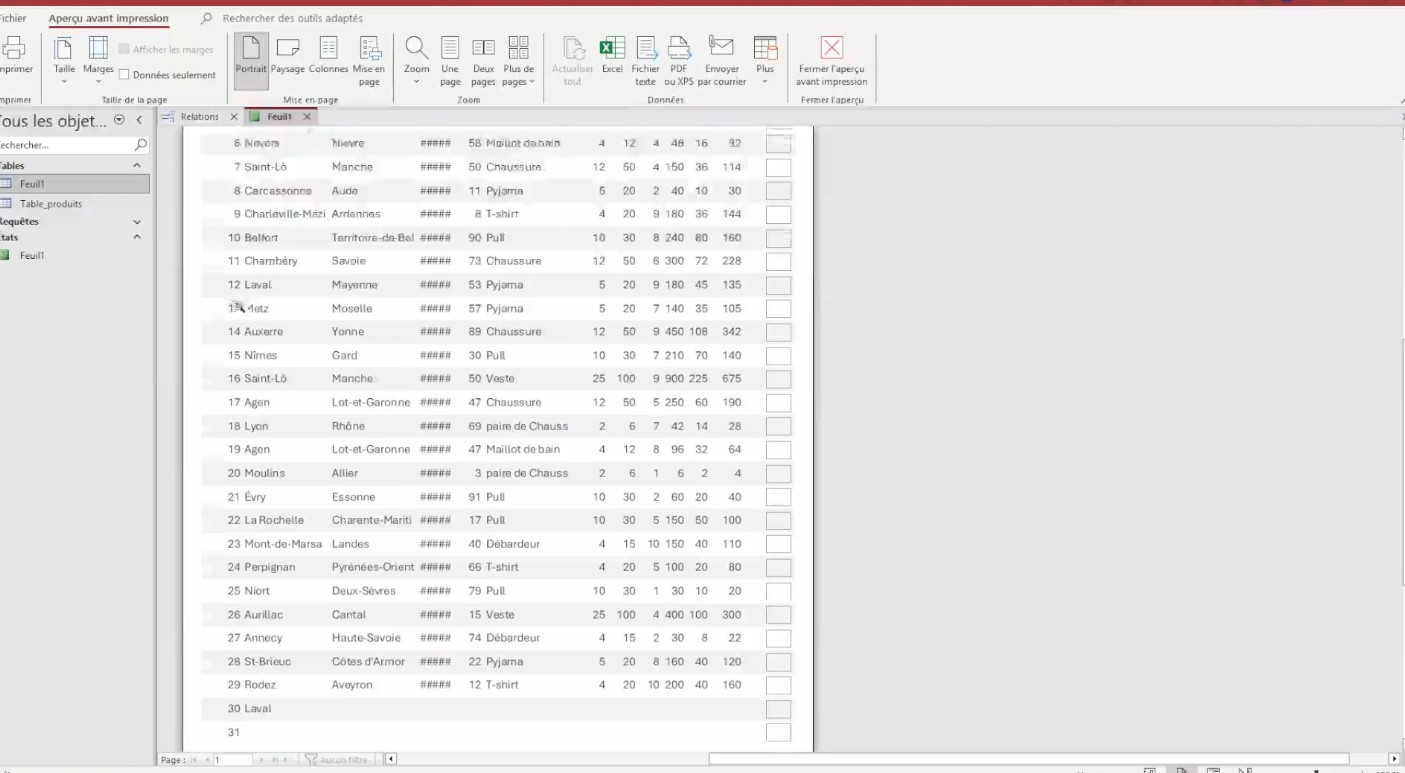
Task: Collapse the États group
Action: [137, 237]
